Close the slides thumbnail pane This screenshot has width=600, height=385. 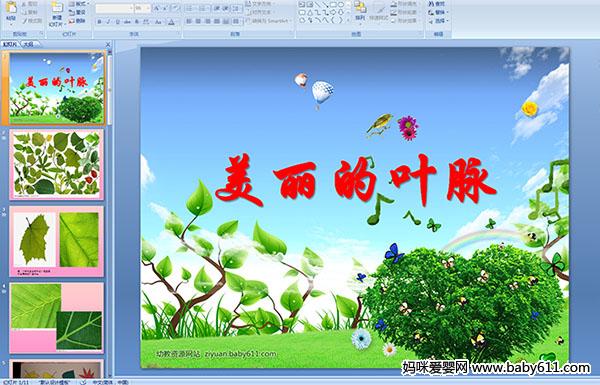click(108, 45)
